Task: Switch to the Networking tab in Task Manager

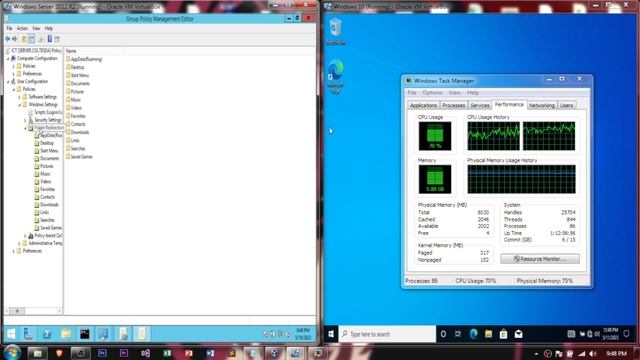Action: point(542,105)
